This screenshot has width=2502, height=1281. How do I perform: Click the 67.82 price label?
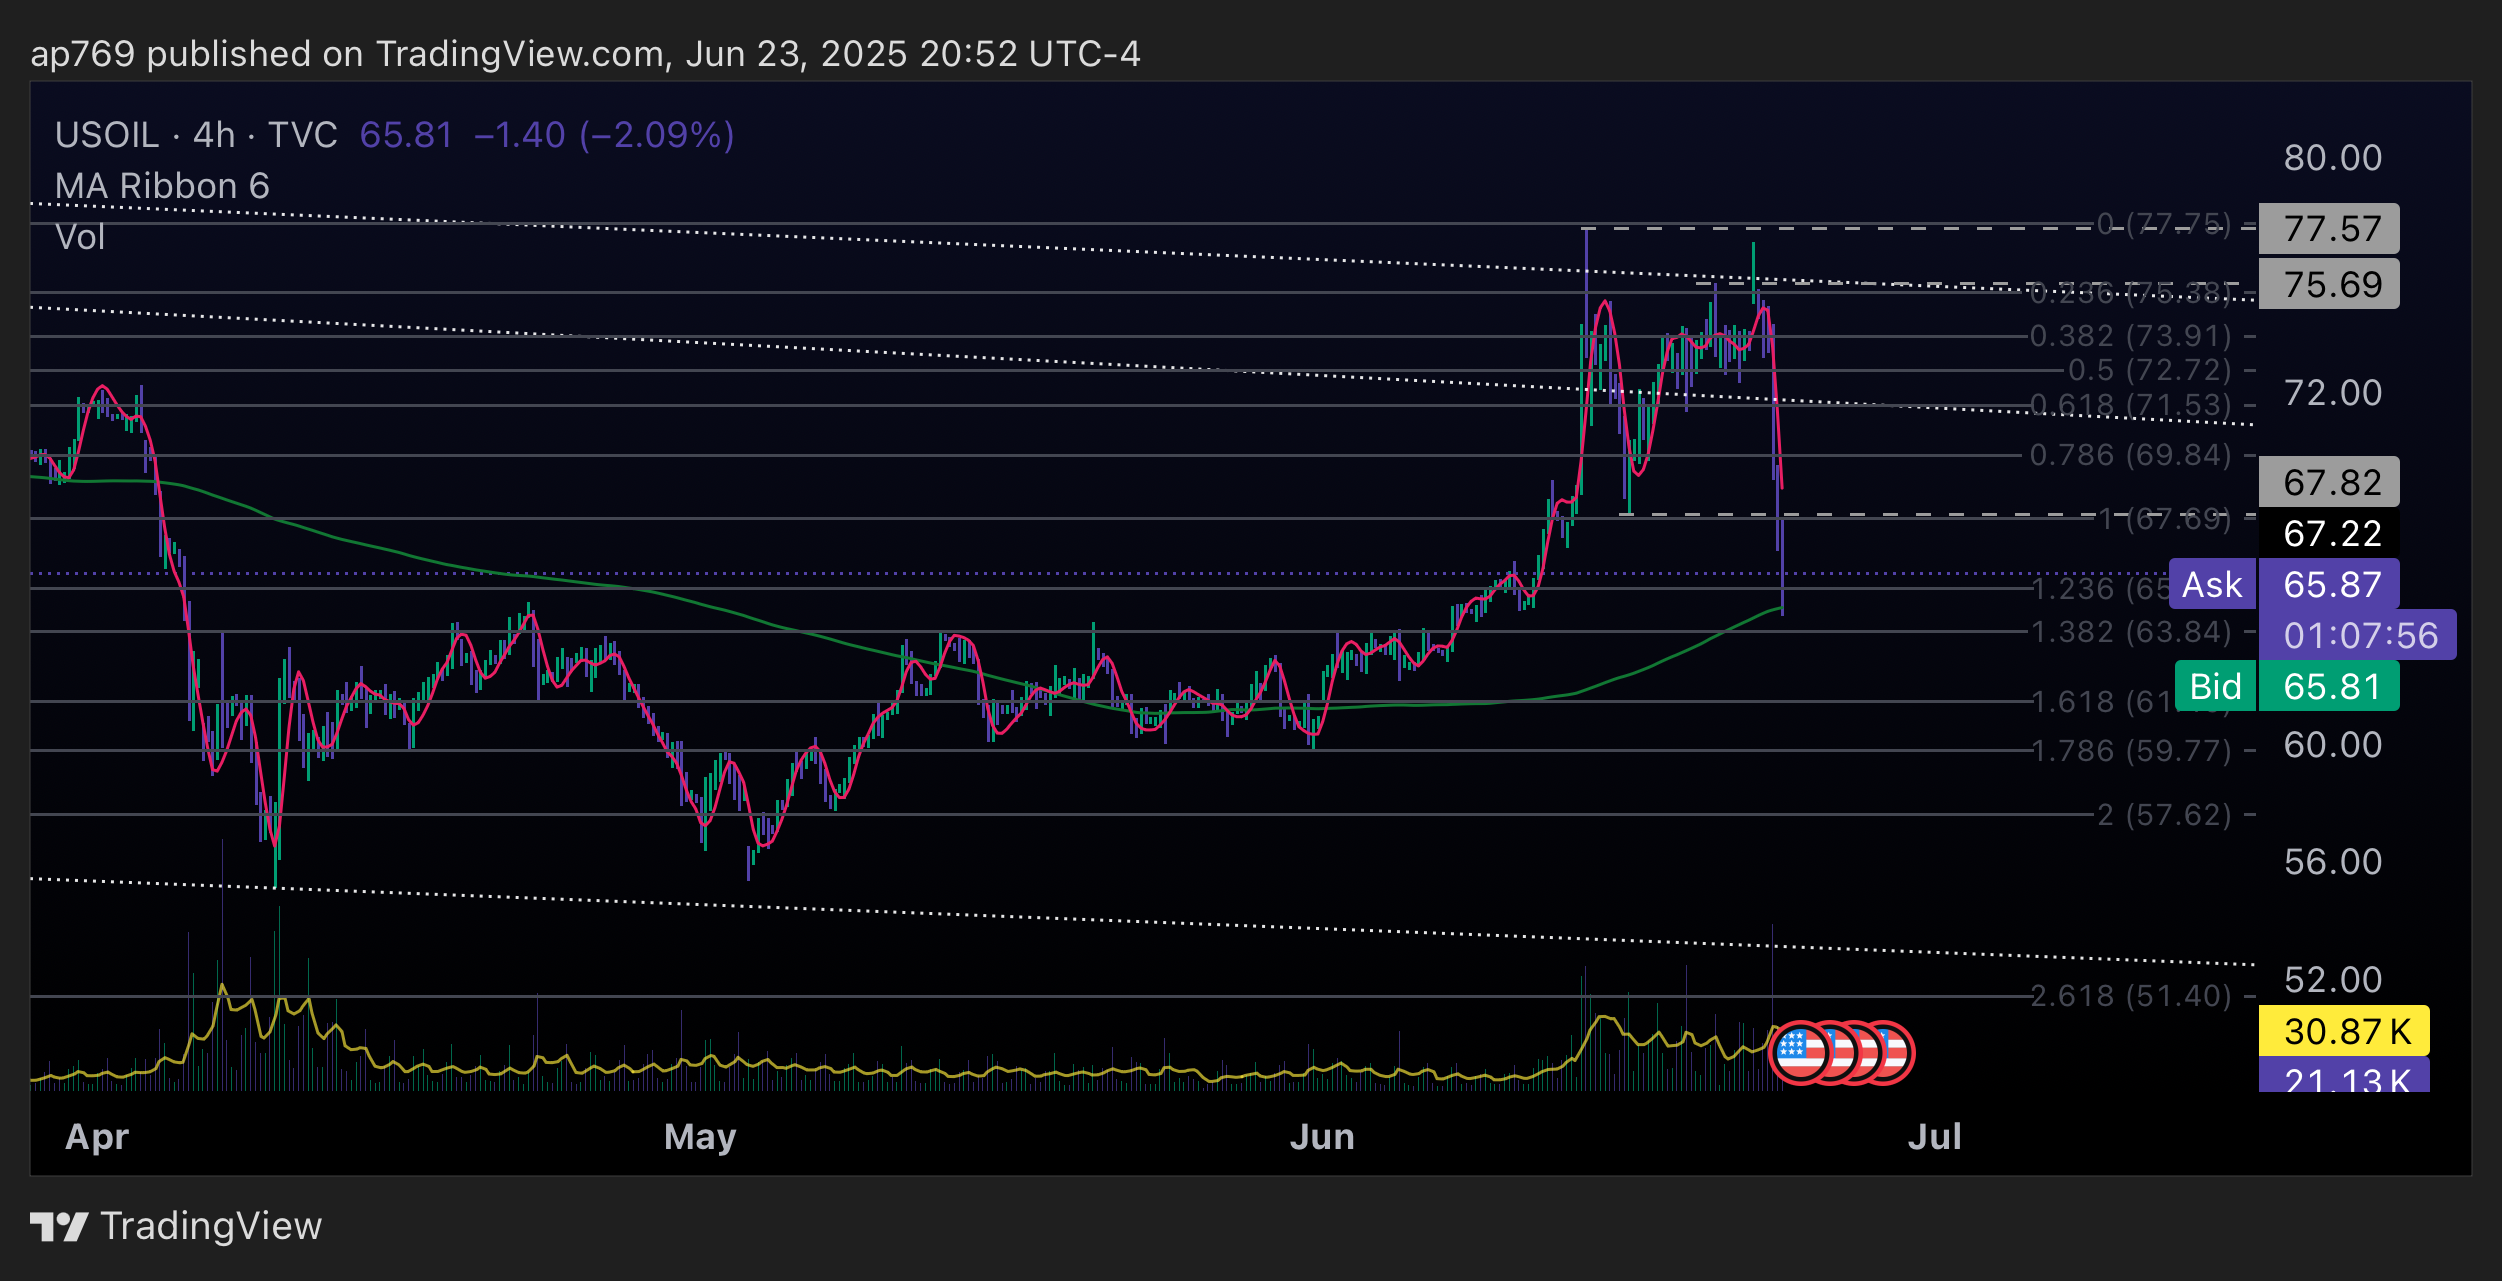point(2329,482)
